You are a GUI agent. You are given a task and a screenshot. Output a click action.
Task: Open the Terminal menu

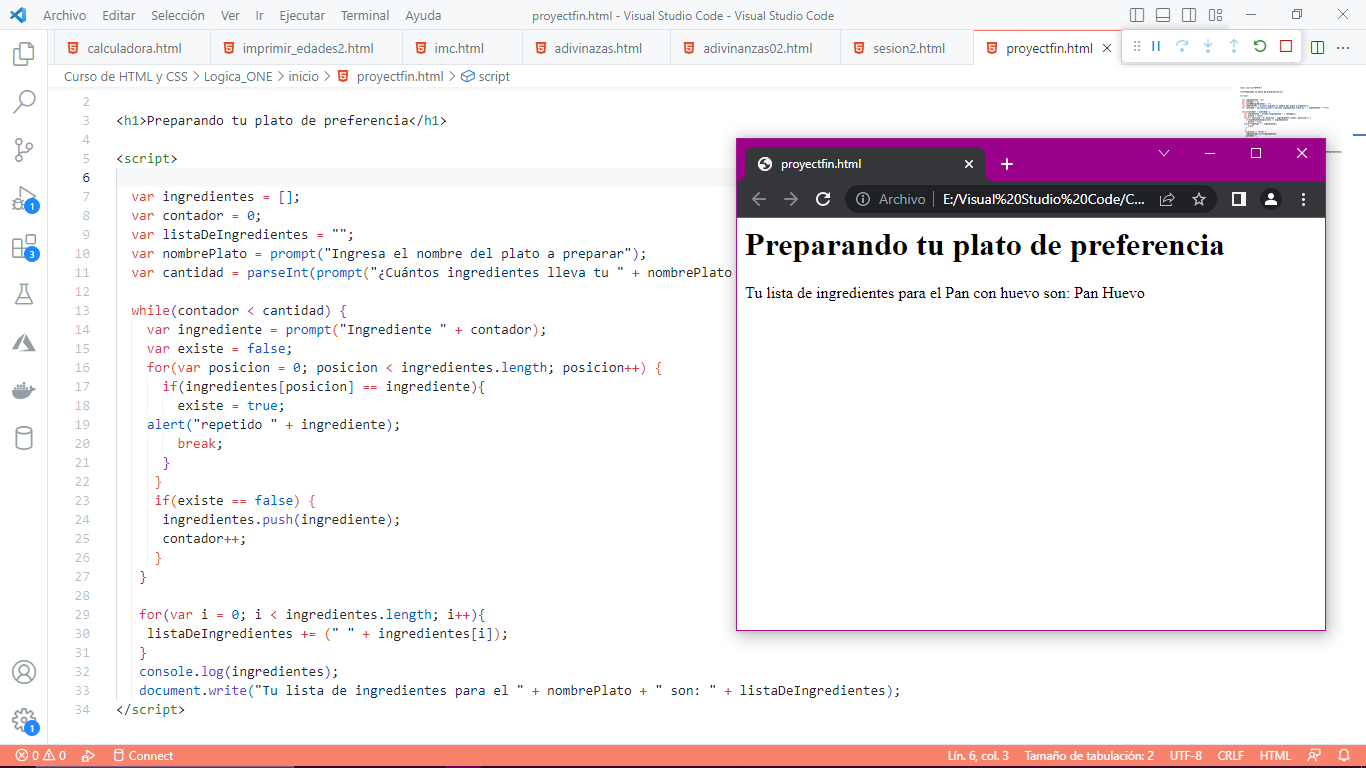(365, 15)
